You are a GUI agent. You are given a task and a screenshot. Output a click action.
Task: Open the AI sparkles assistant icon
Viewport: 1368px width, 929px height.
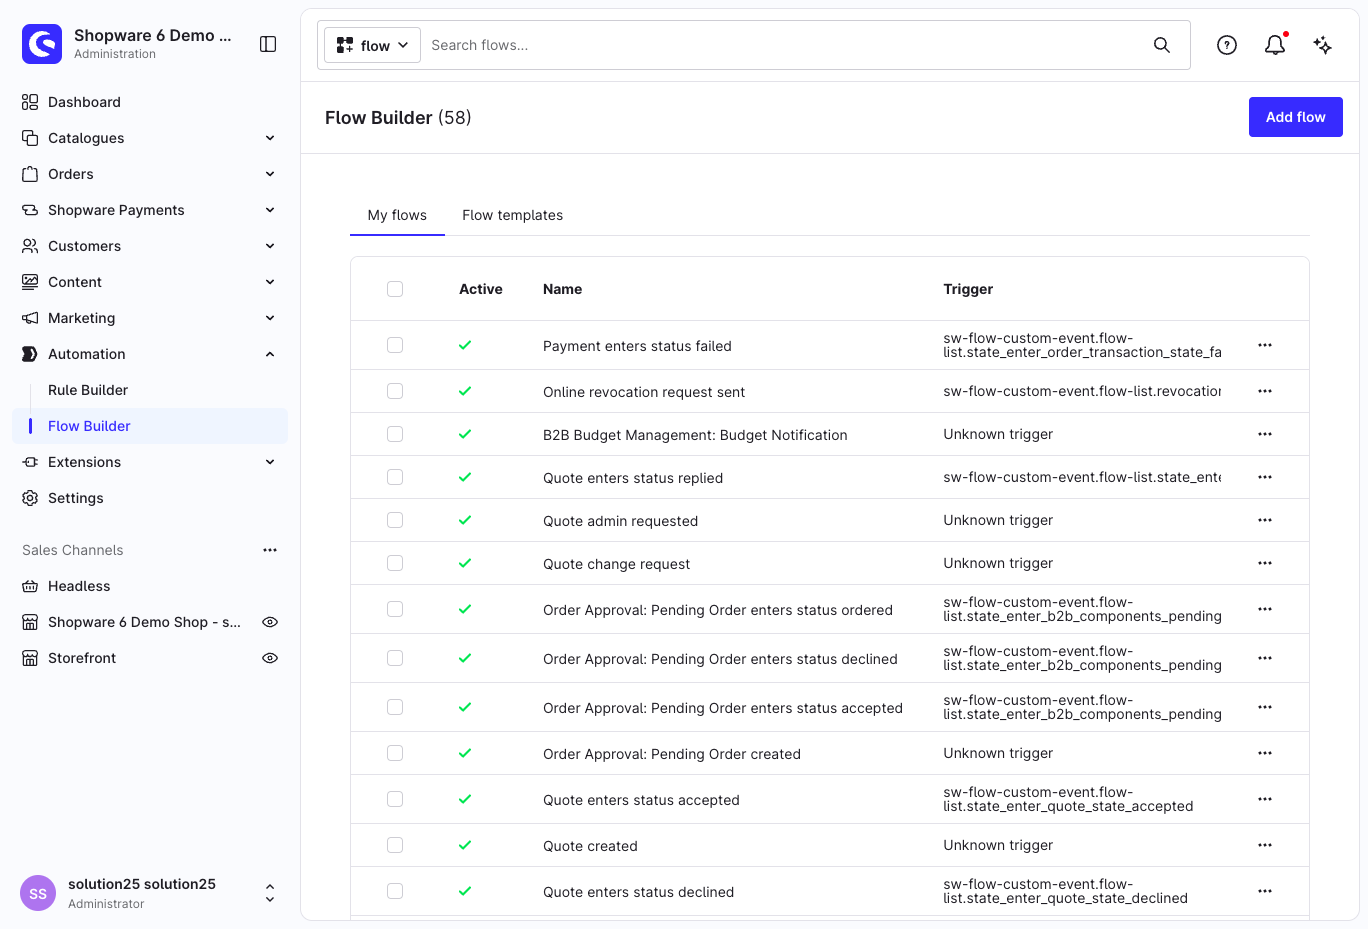pyautogui.click(x=1323, y=45)
